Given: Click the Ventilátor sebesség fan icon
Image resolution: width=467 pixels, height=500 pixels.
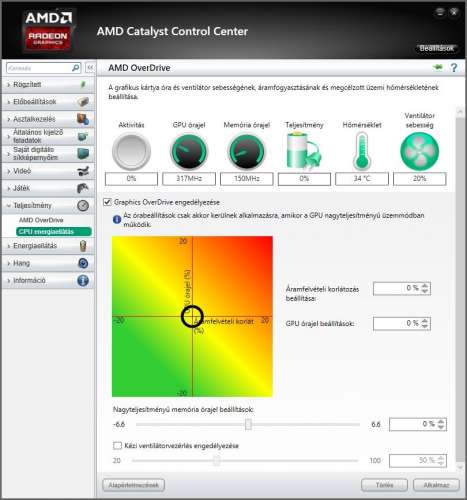Looking at the screenshot, I should pos(419,151).
